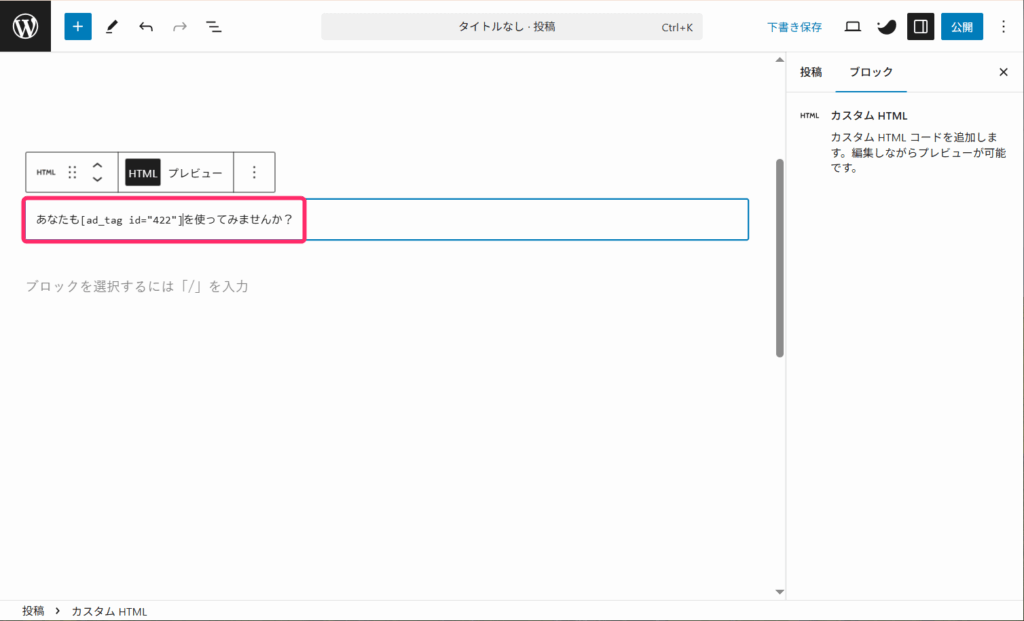The height and width of the screenshot is (621, 1024).
Task: Undo the last change
Action: point(146,27)
